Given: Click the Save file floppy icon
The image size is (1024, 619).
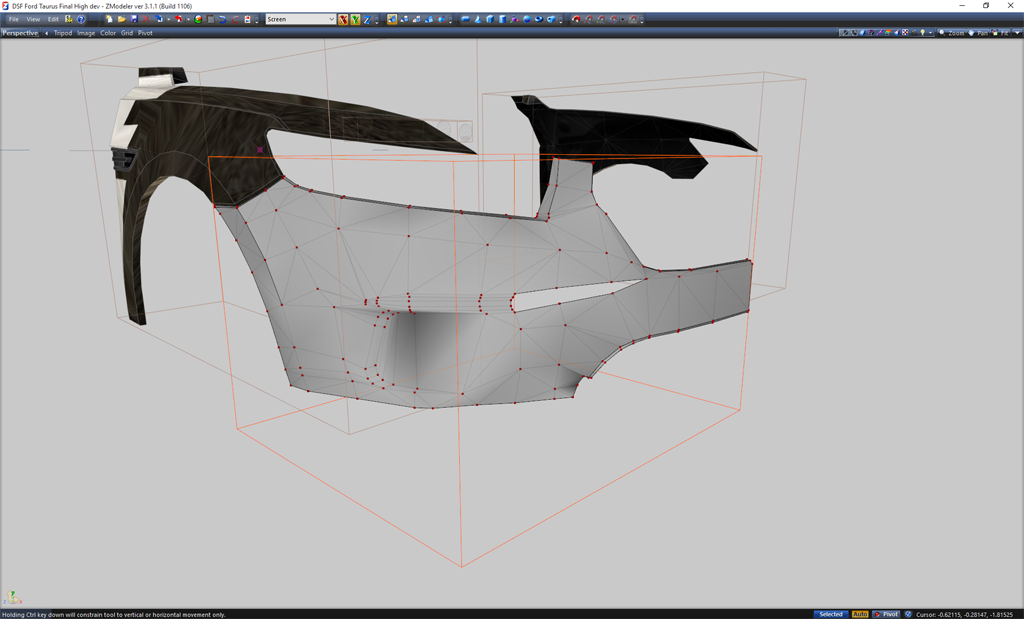Looking at the screenshot, I should point(134,19).
